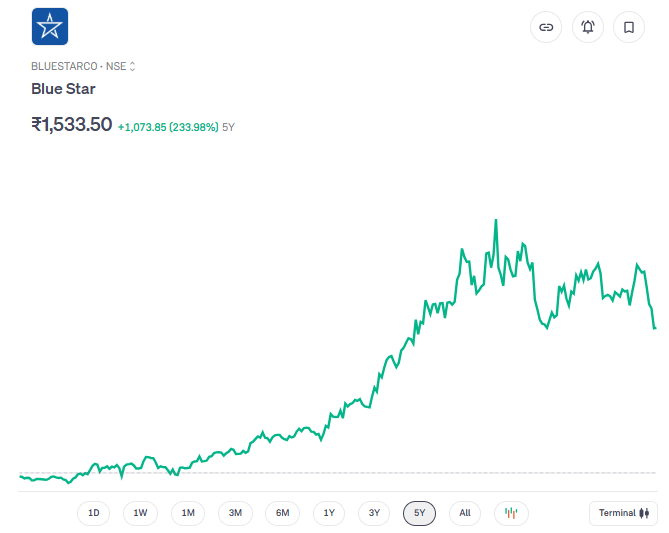Select the 6M chart period
This screenshot has height=533, width=669.
click(x=283, y=513)
